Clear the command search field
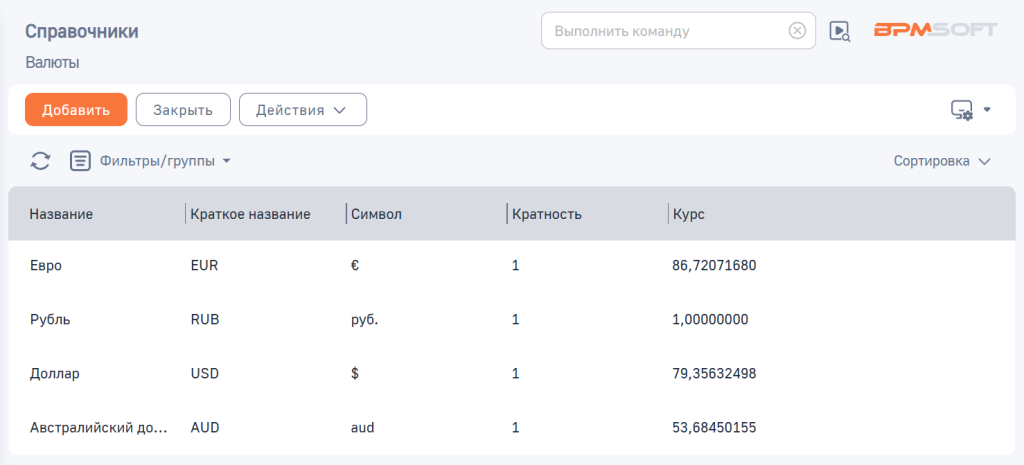The width and height of the screenshot is (1024, 465). [x=797, y=31]
